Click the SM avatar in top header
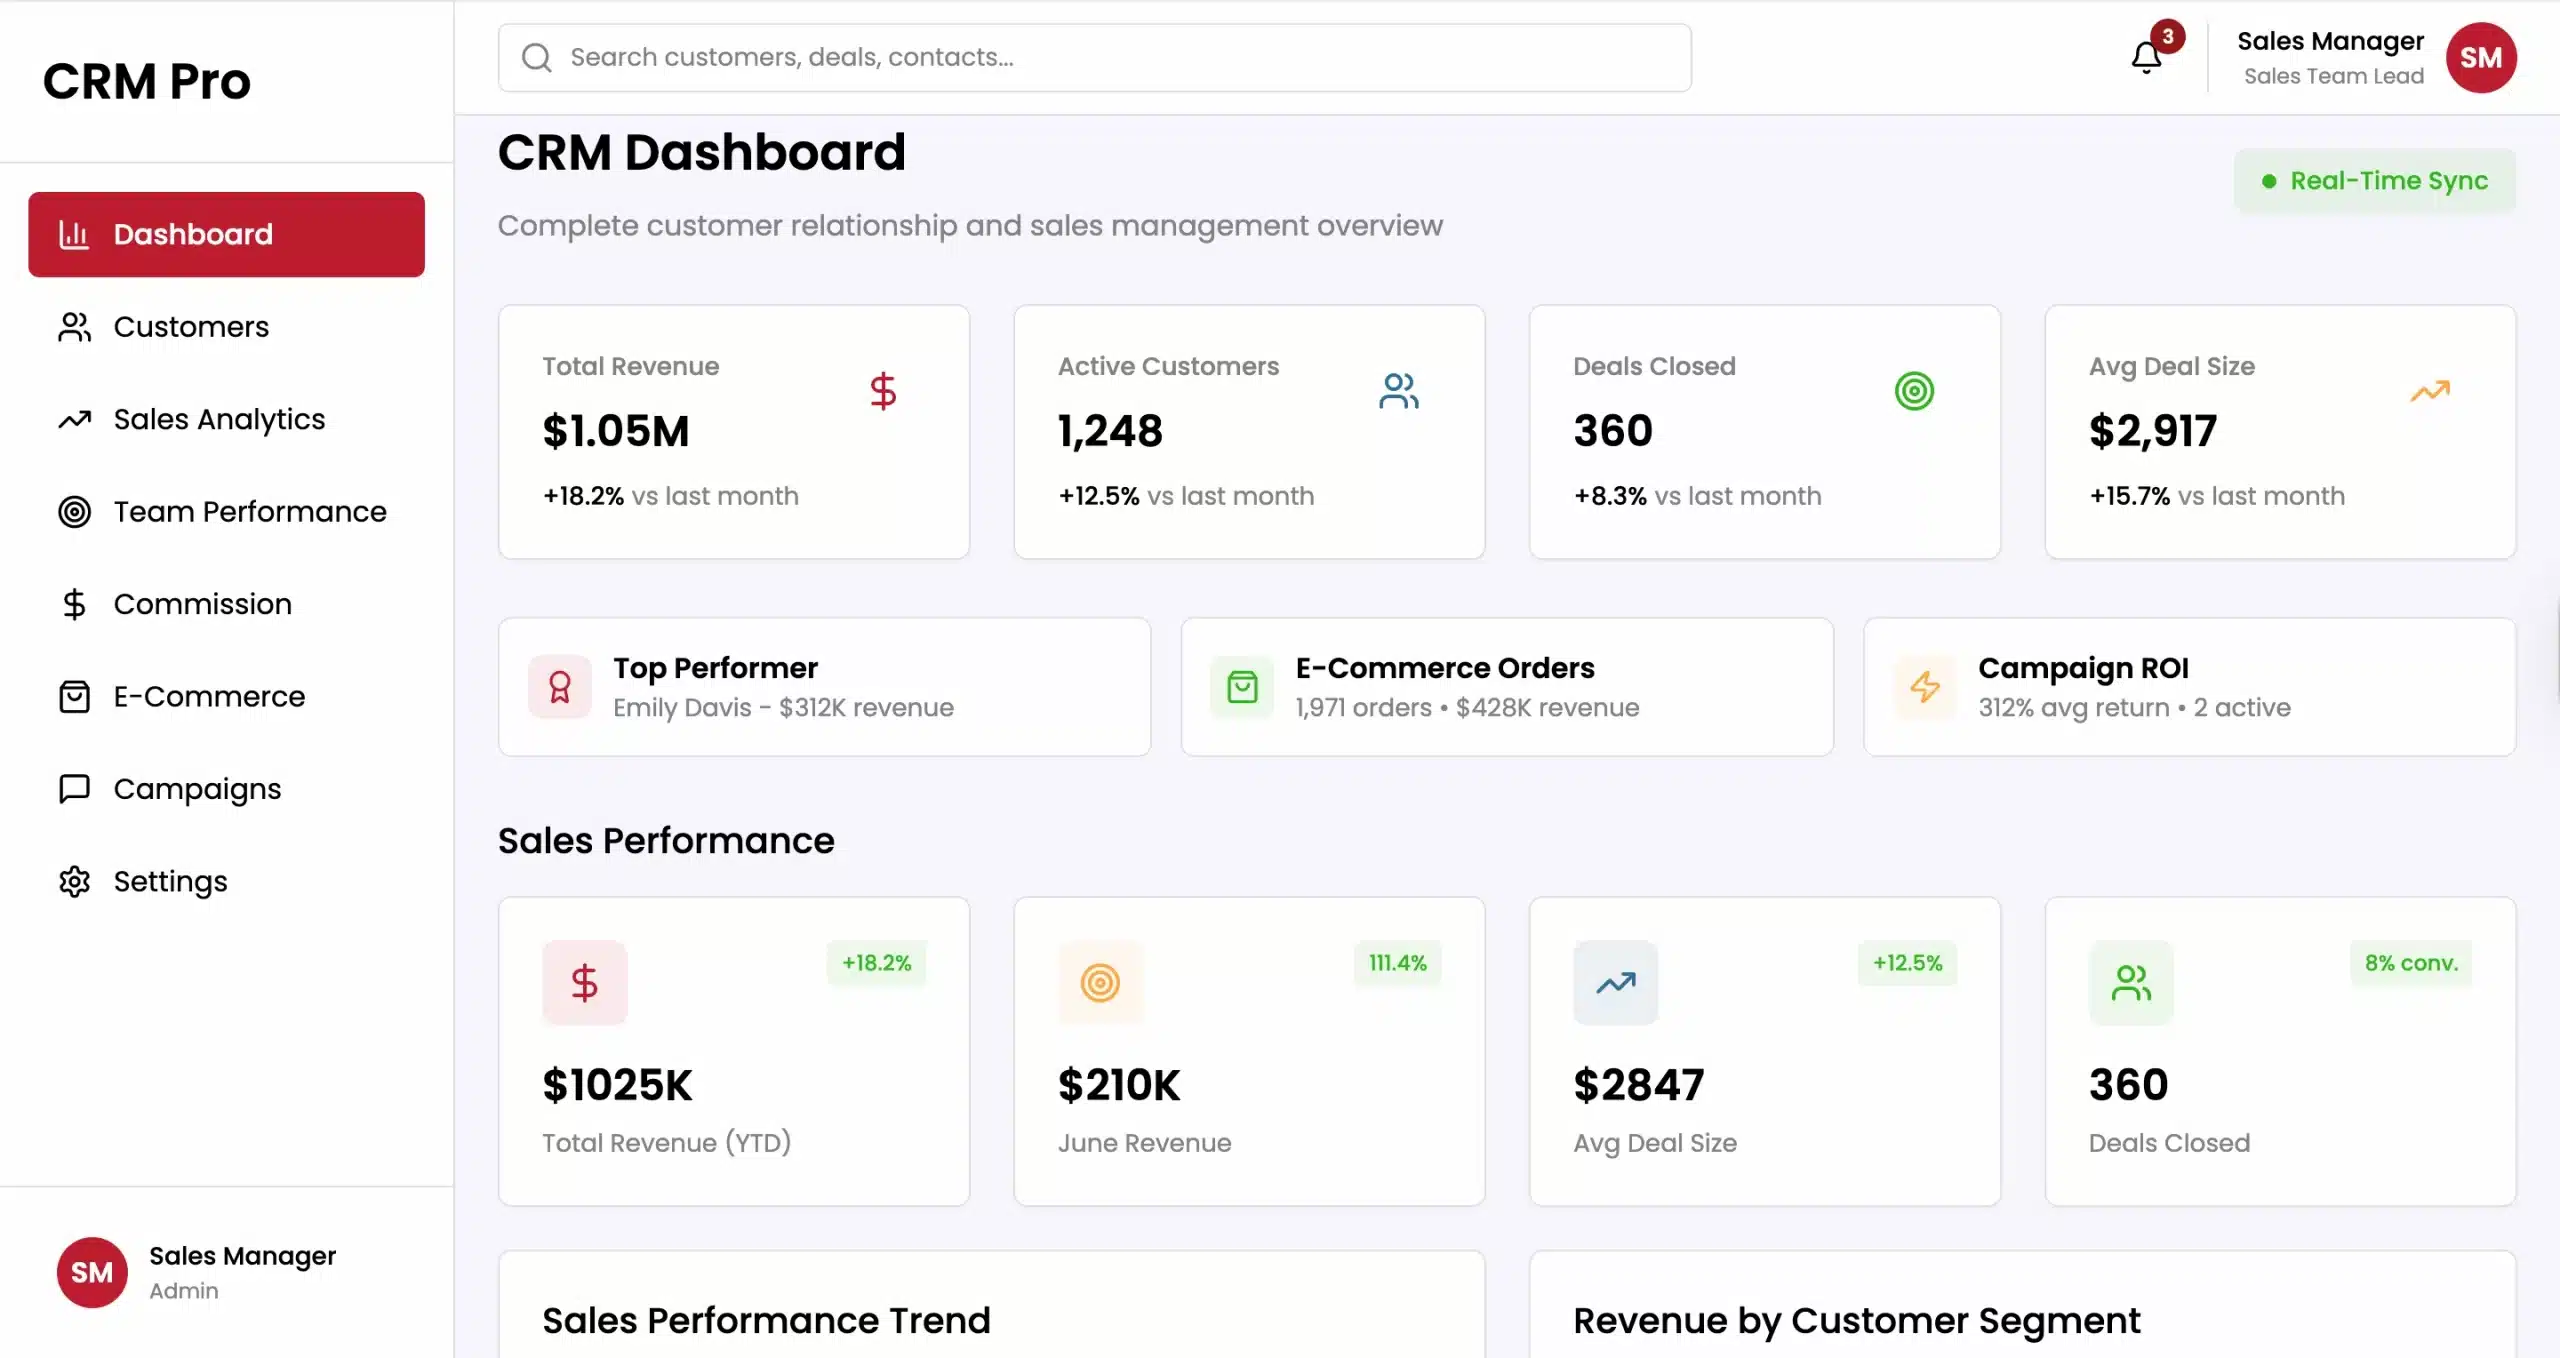 2480,58
